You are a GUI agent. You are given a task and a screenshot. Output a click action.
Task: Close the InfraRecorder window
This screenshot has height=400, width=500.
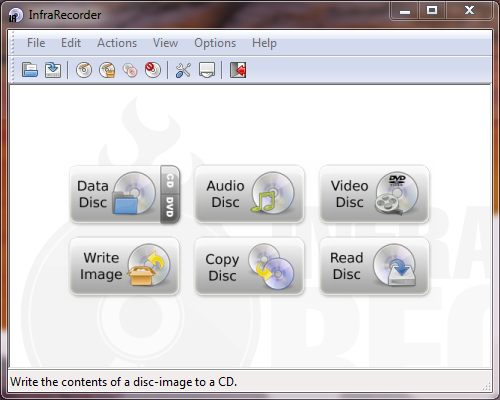469,11
